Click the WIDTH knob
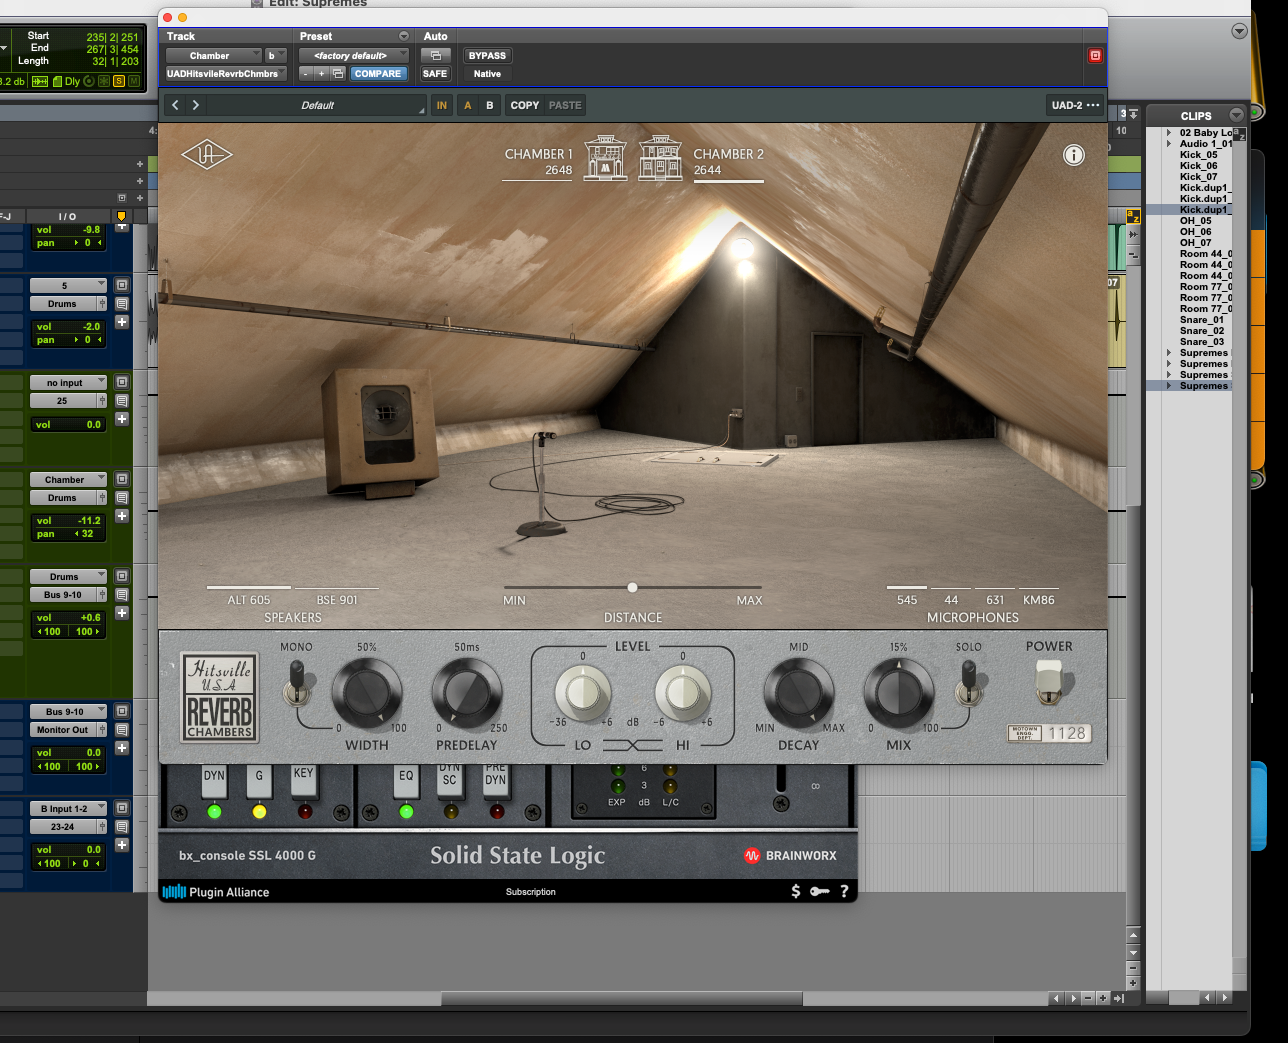The height and width of the screenshot is (1043, 1288). (367, 692)
